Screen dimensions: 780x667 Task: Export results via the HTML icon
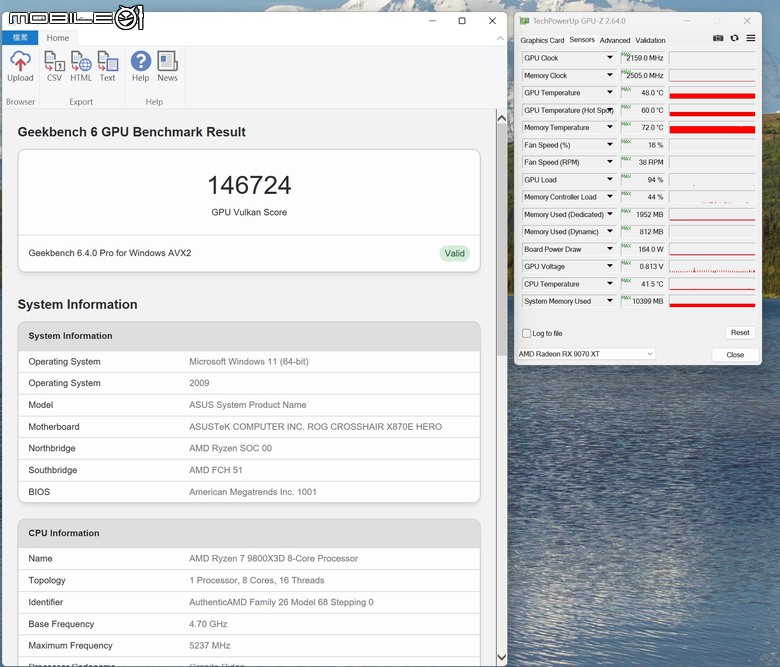[x=81, y=61]
